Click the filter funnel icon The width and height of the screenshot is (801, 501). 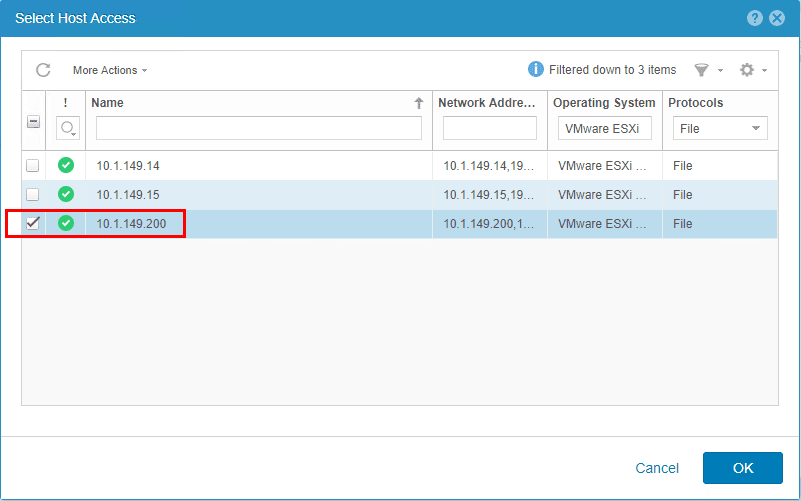click(x=701, y=70)
